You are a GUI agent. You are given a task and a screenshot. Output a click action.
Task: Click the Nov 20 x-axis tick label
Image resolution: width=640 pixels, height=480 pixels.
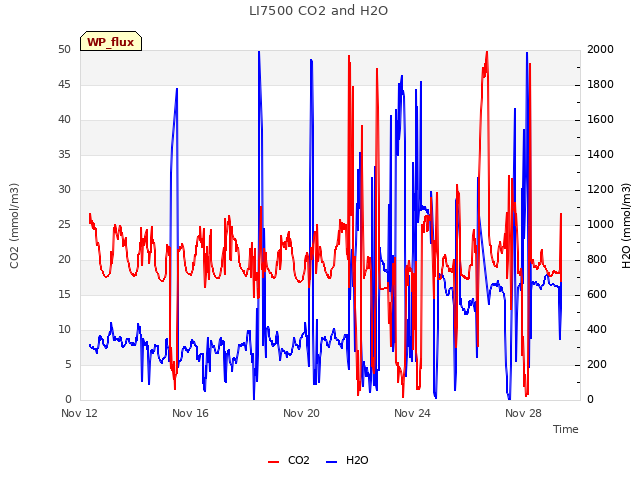tap(301, 413)
